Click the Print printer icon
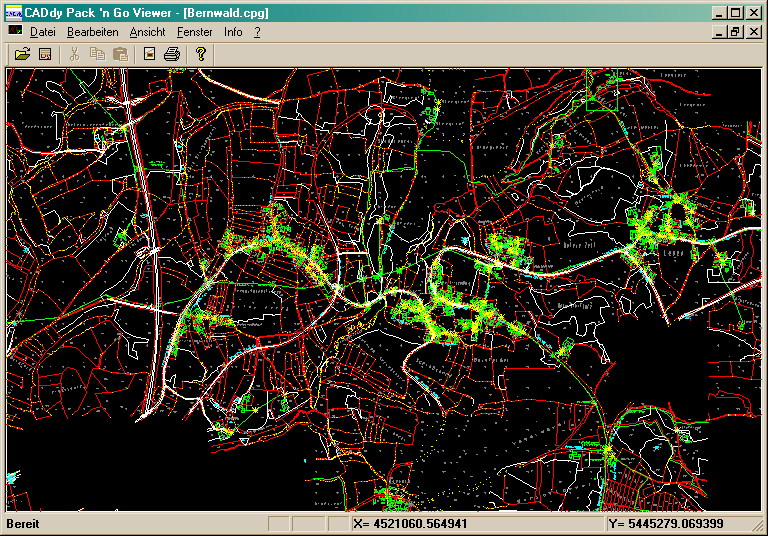 (172, 54)
